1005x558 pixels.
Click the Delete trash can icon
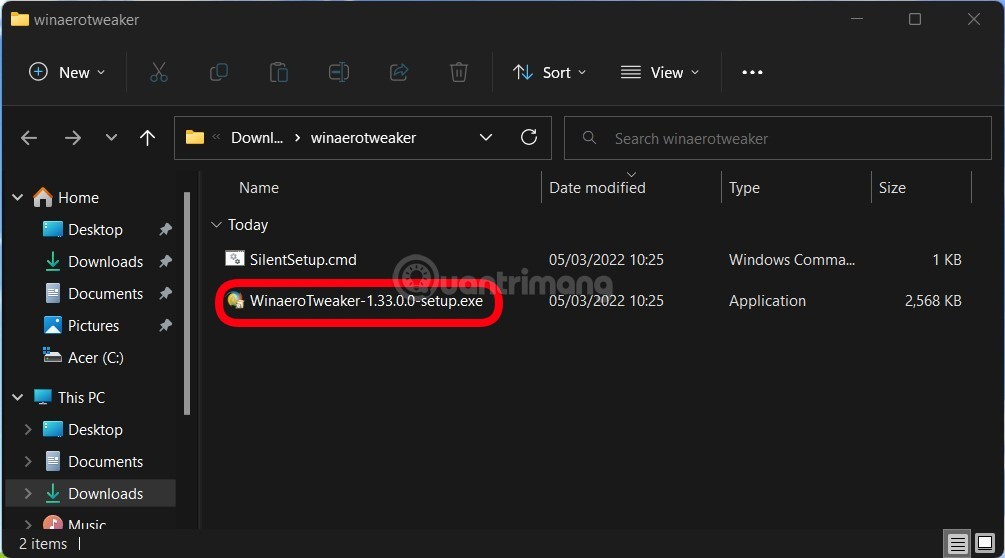tap(458, 72)
